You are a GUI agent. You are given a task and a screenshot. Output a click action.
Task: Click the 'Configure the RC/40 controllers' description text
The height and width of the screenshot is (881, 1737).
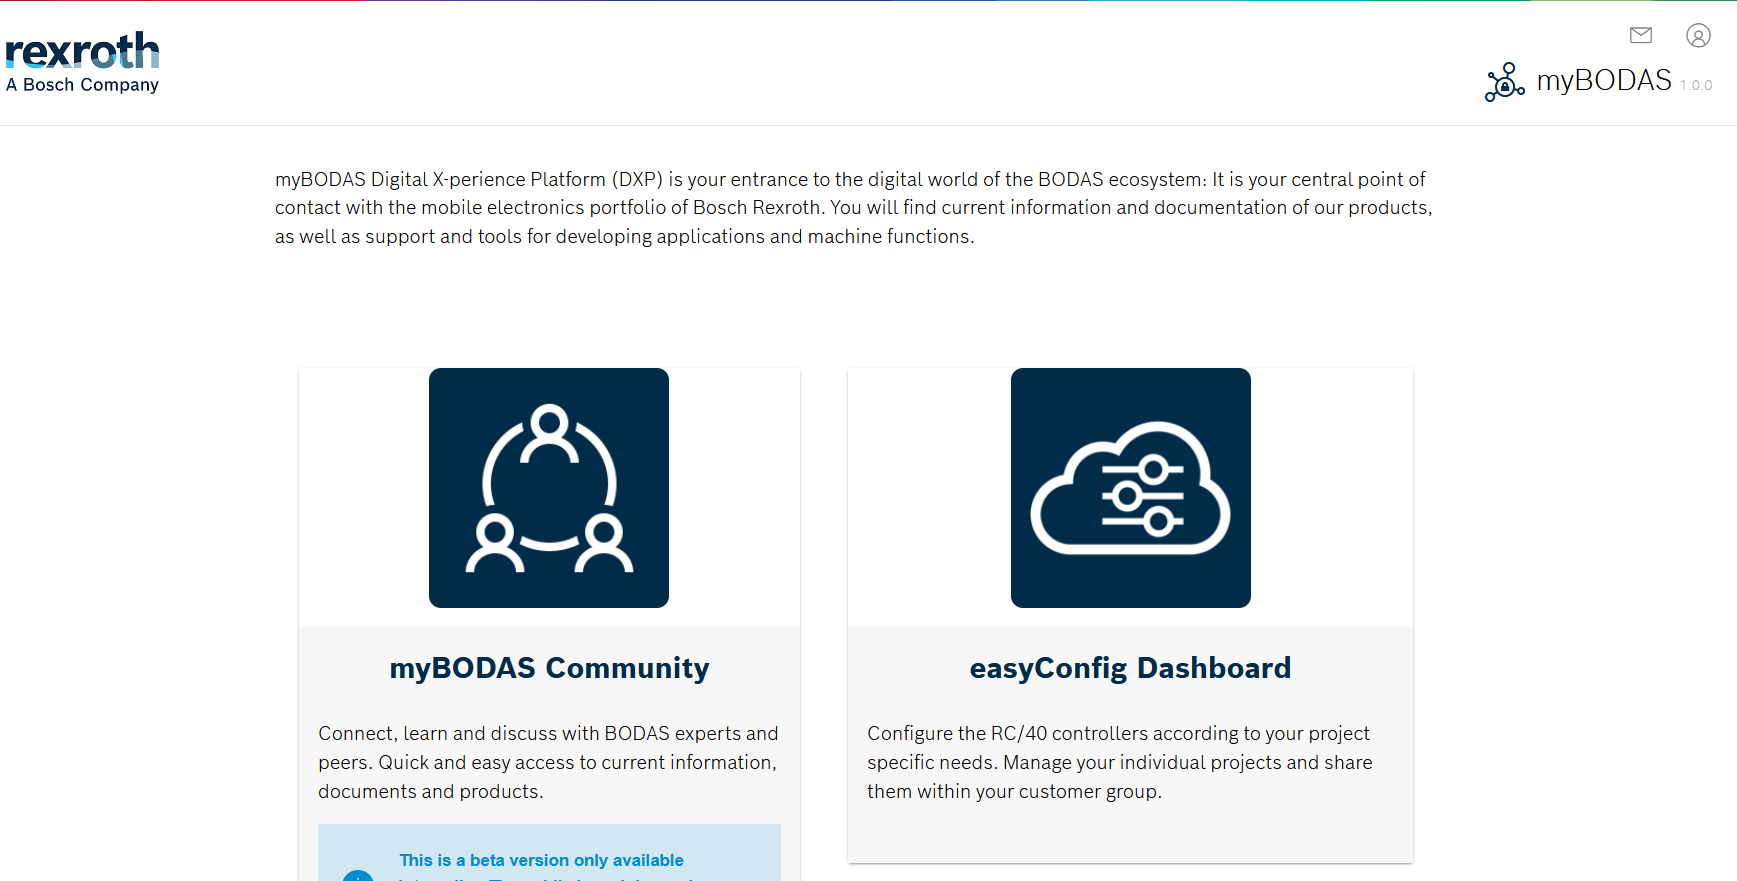(1120, 762)
